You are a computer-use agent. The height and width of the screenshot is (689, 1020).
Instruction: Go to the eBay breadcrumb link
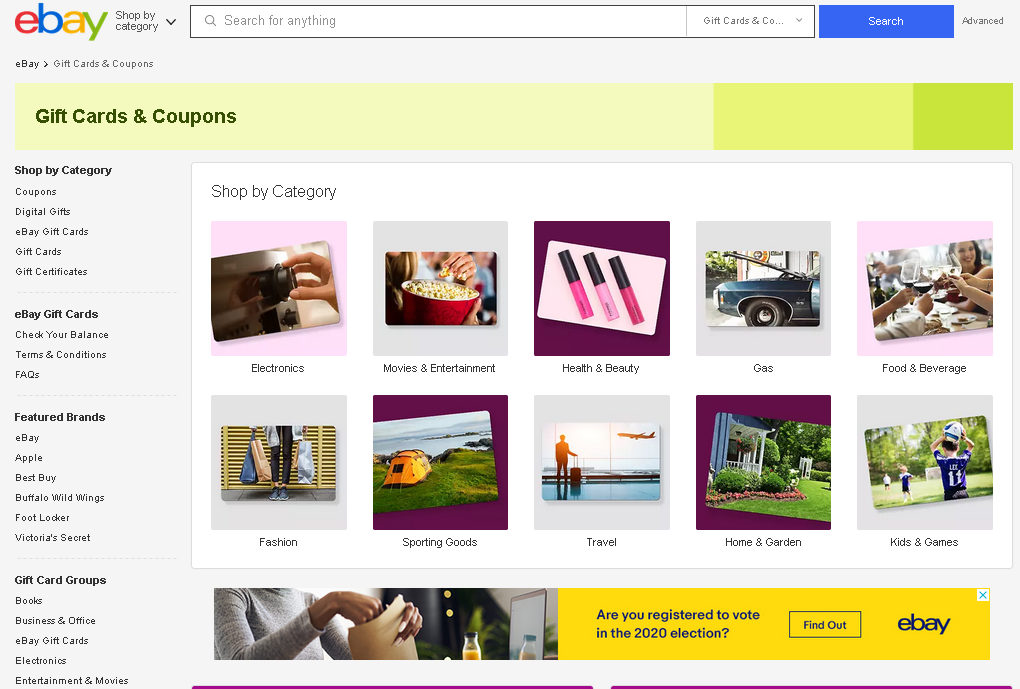tap(27, 64)
